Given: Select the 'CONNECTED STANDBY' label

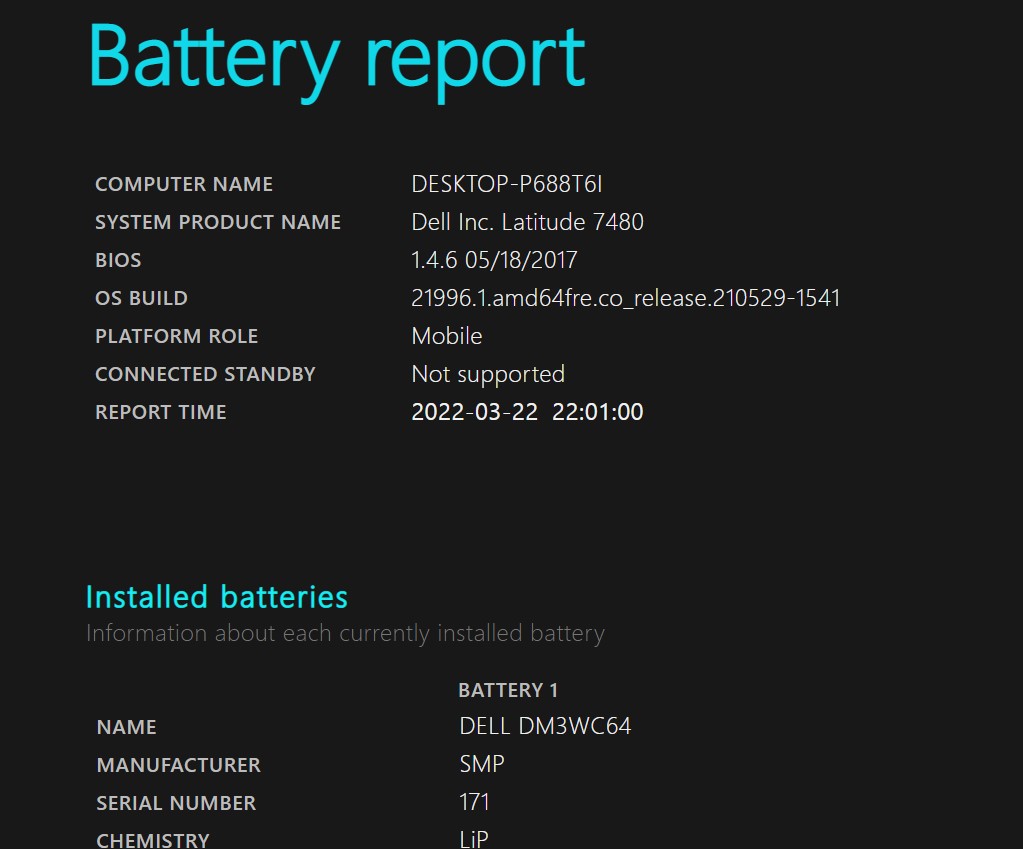Looking at the screenshot, I should point(206,374).
